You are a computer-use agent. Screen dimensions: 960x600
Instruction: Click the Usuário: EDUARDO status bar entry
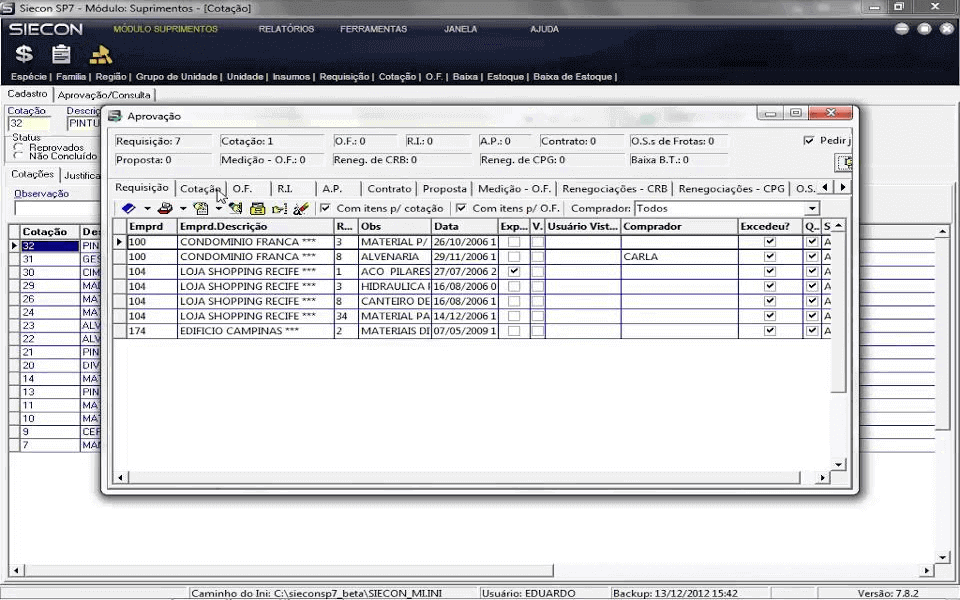pyautogui.click(x=528, y=593)
